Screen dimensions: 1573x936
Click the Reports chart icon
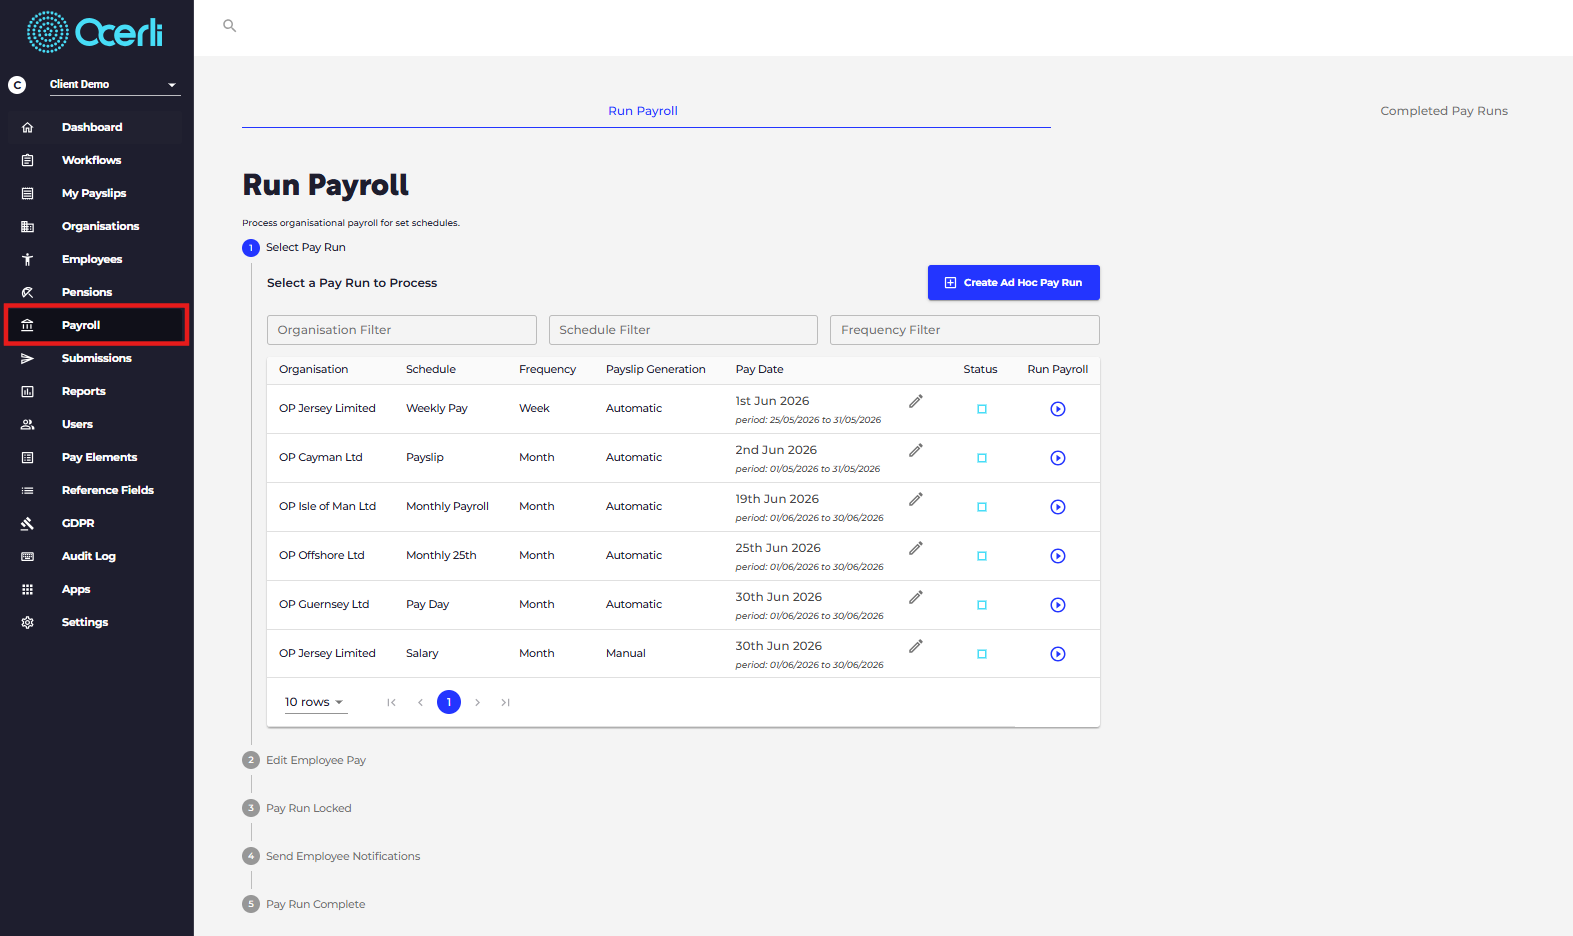[28, 391]
